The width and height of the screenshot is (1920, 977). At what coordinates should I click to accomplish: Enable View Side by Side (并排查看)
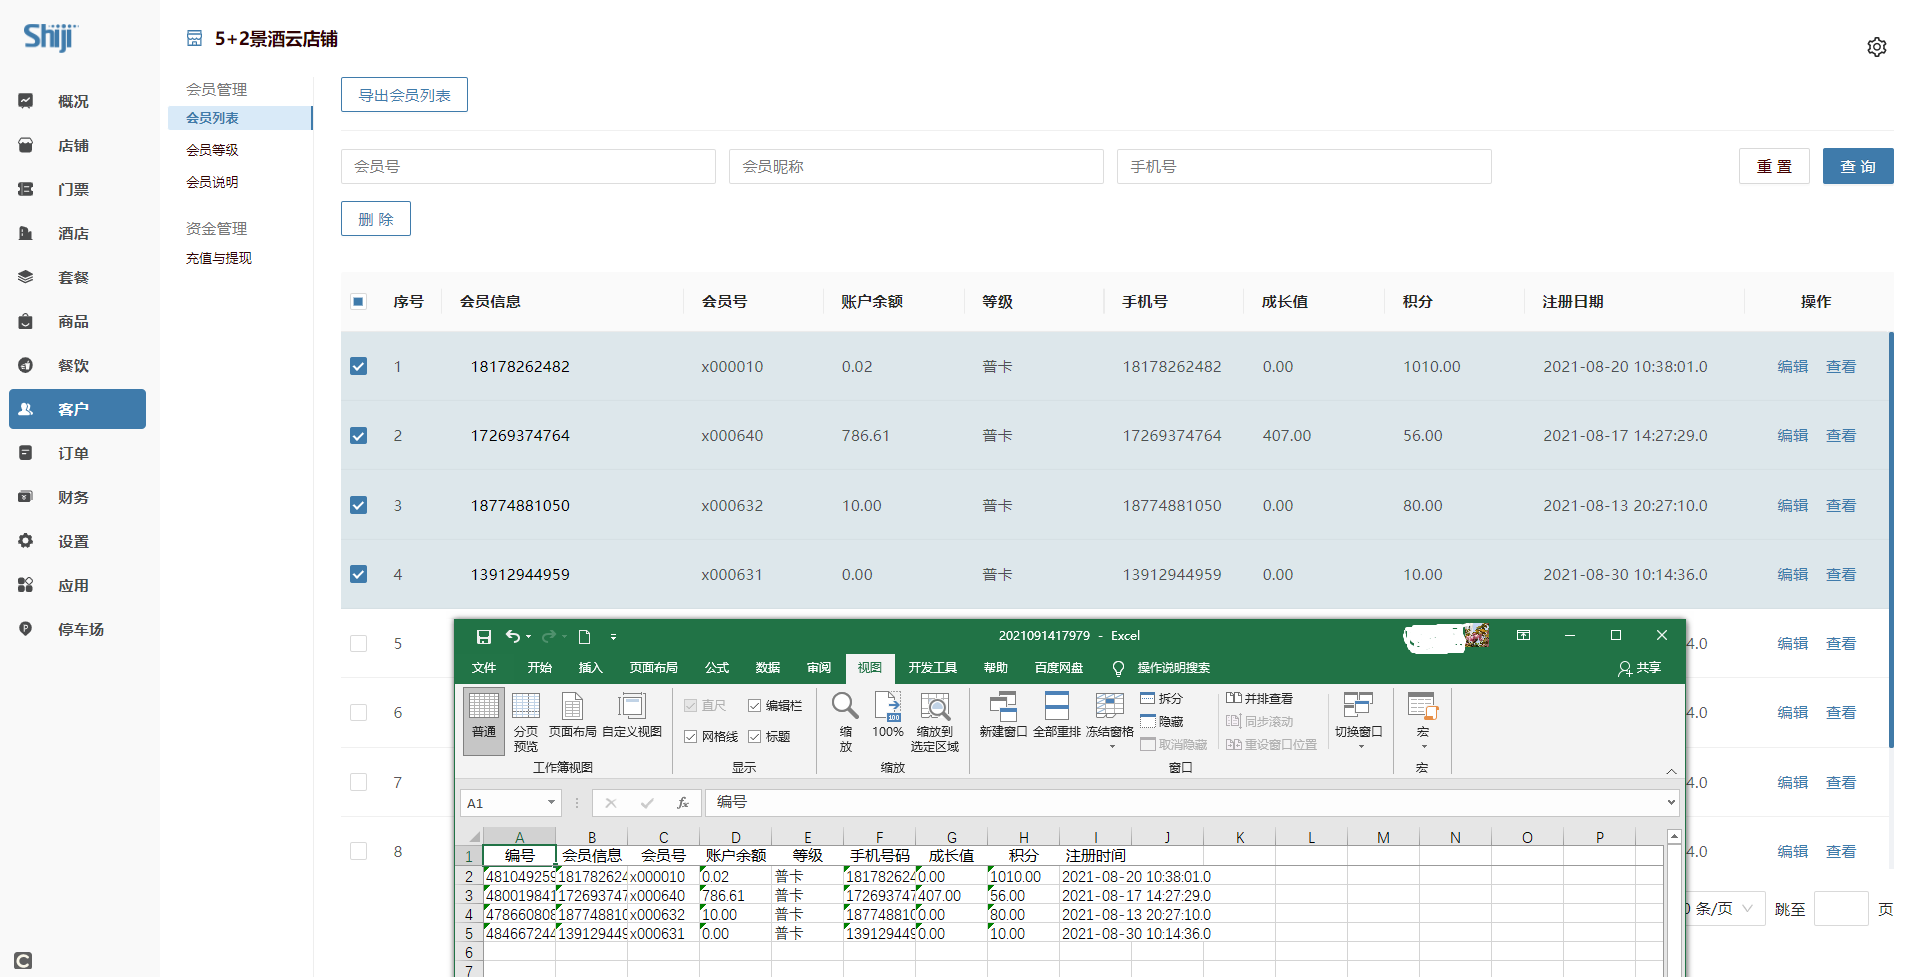(1260, 698)
